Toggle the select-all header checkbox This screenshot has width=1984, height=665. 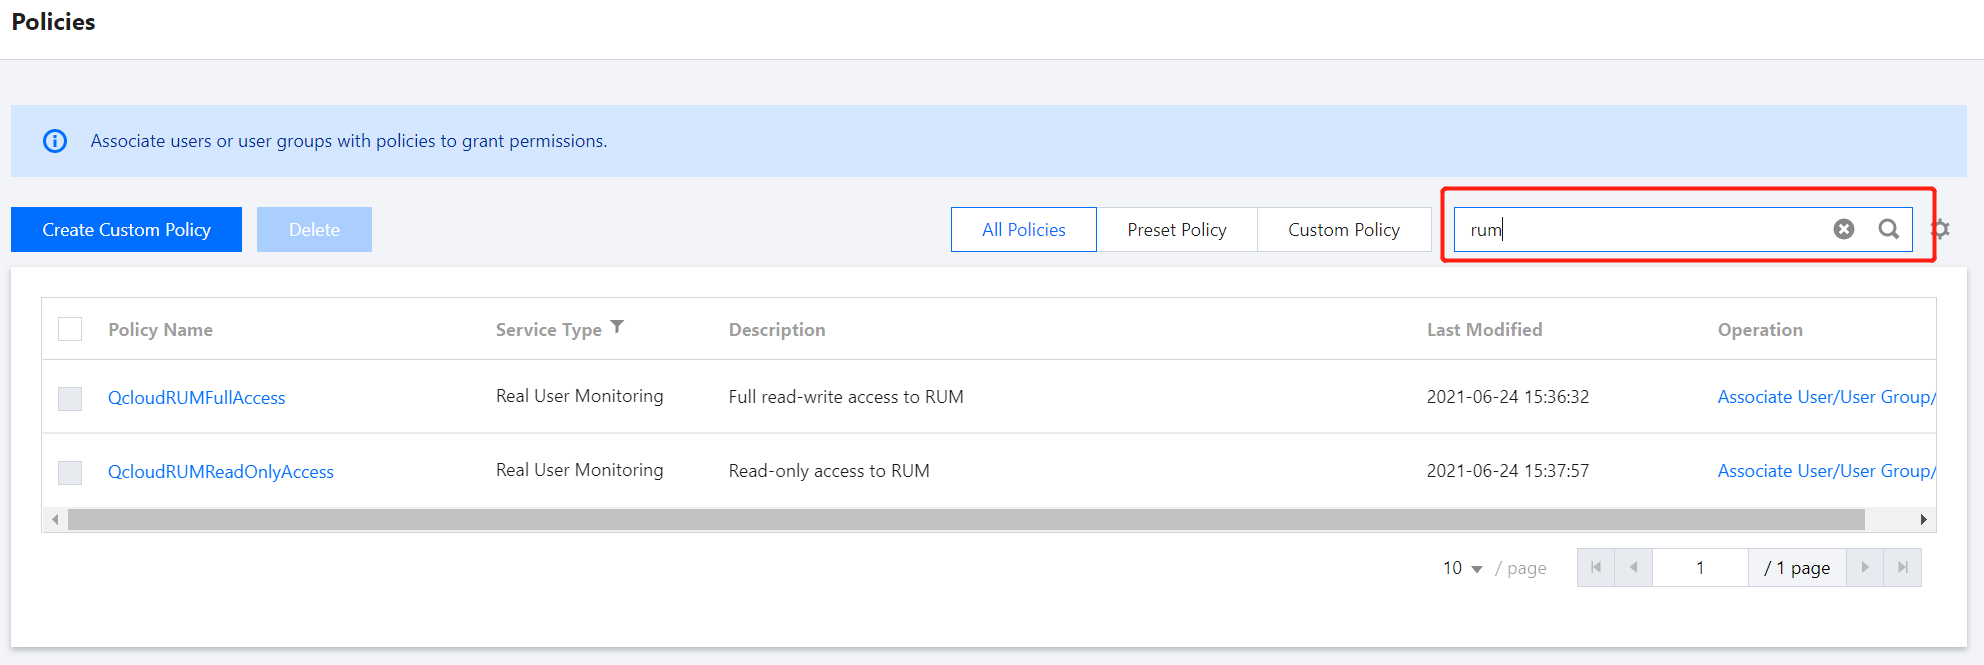tap(70, 329)
